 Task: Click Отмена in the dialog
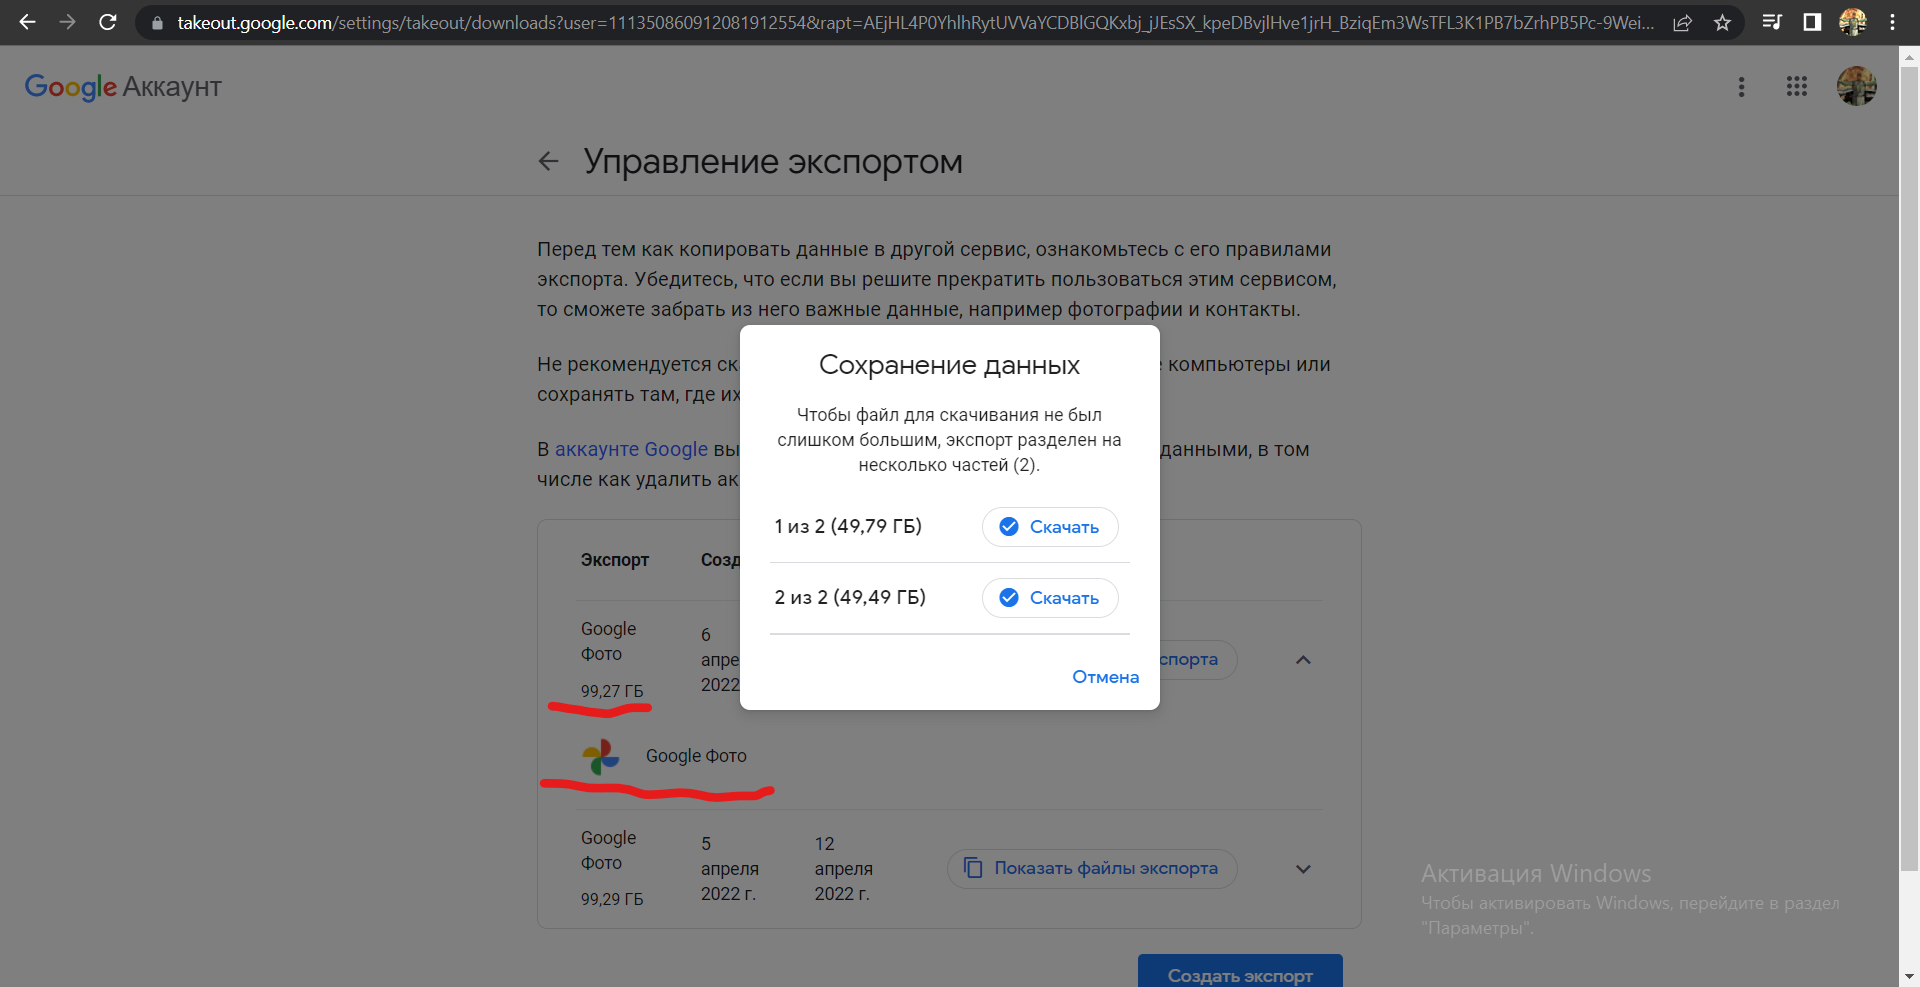[x=1105, y=677]
